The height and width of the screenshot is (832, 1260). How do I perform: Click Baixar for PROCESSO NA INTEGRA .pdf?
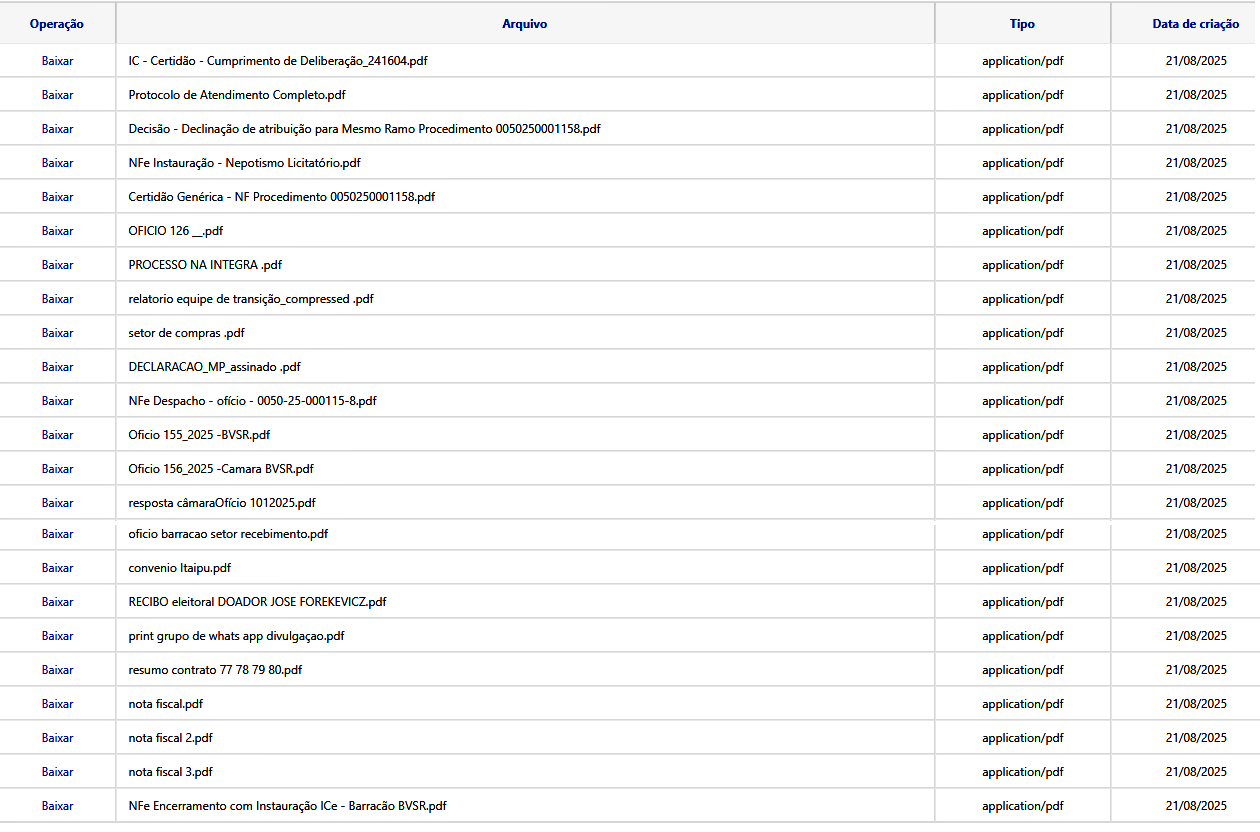click(57, 265)
